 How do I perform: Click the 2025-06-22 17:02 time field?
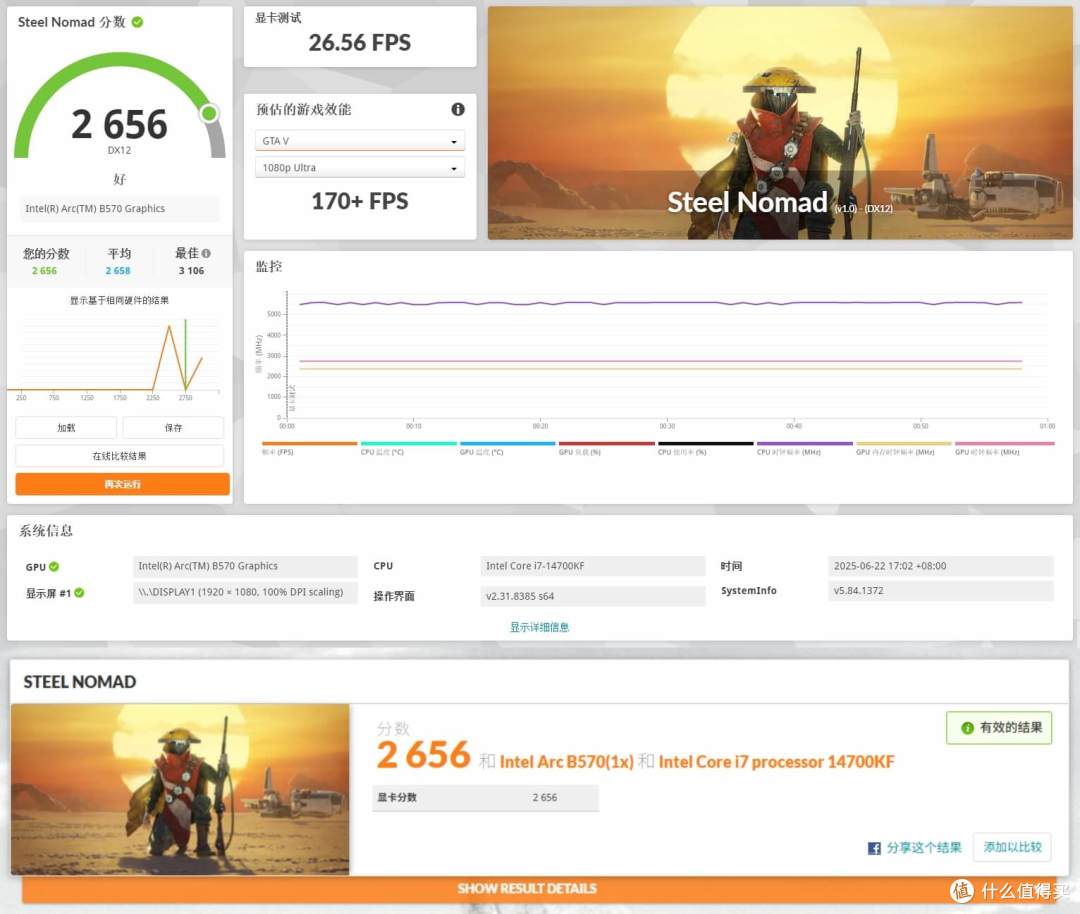point(941,566)
